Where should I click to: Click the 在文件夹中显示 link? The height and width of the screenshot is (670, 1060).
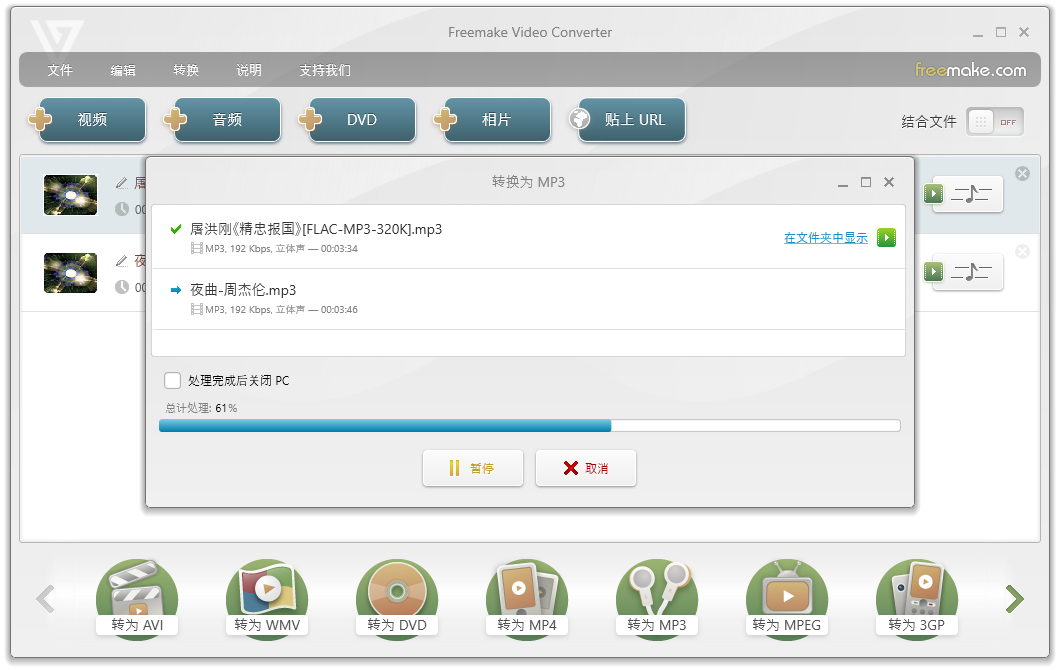pyautogui.click(x=825, y=238)
